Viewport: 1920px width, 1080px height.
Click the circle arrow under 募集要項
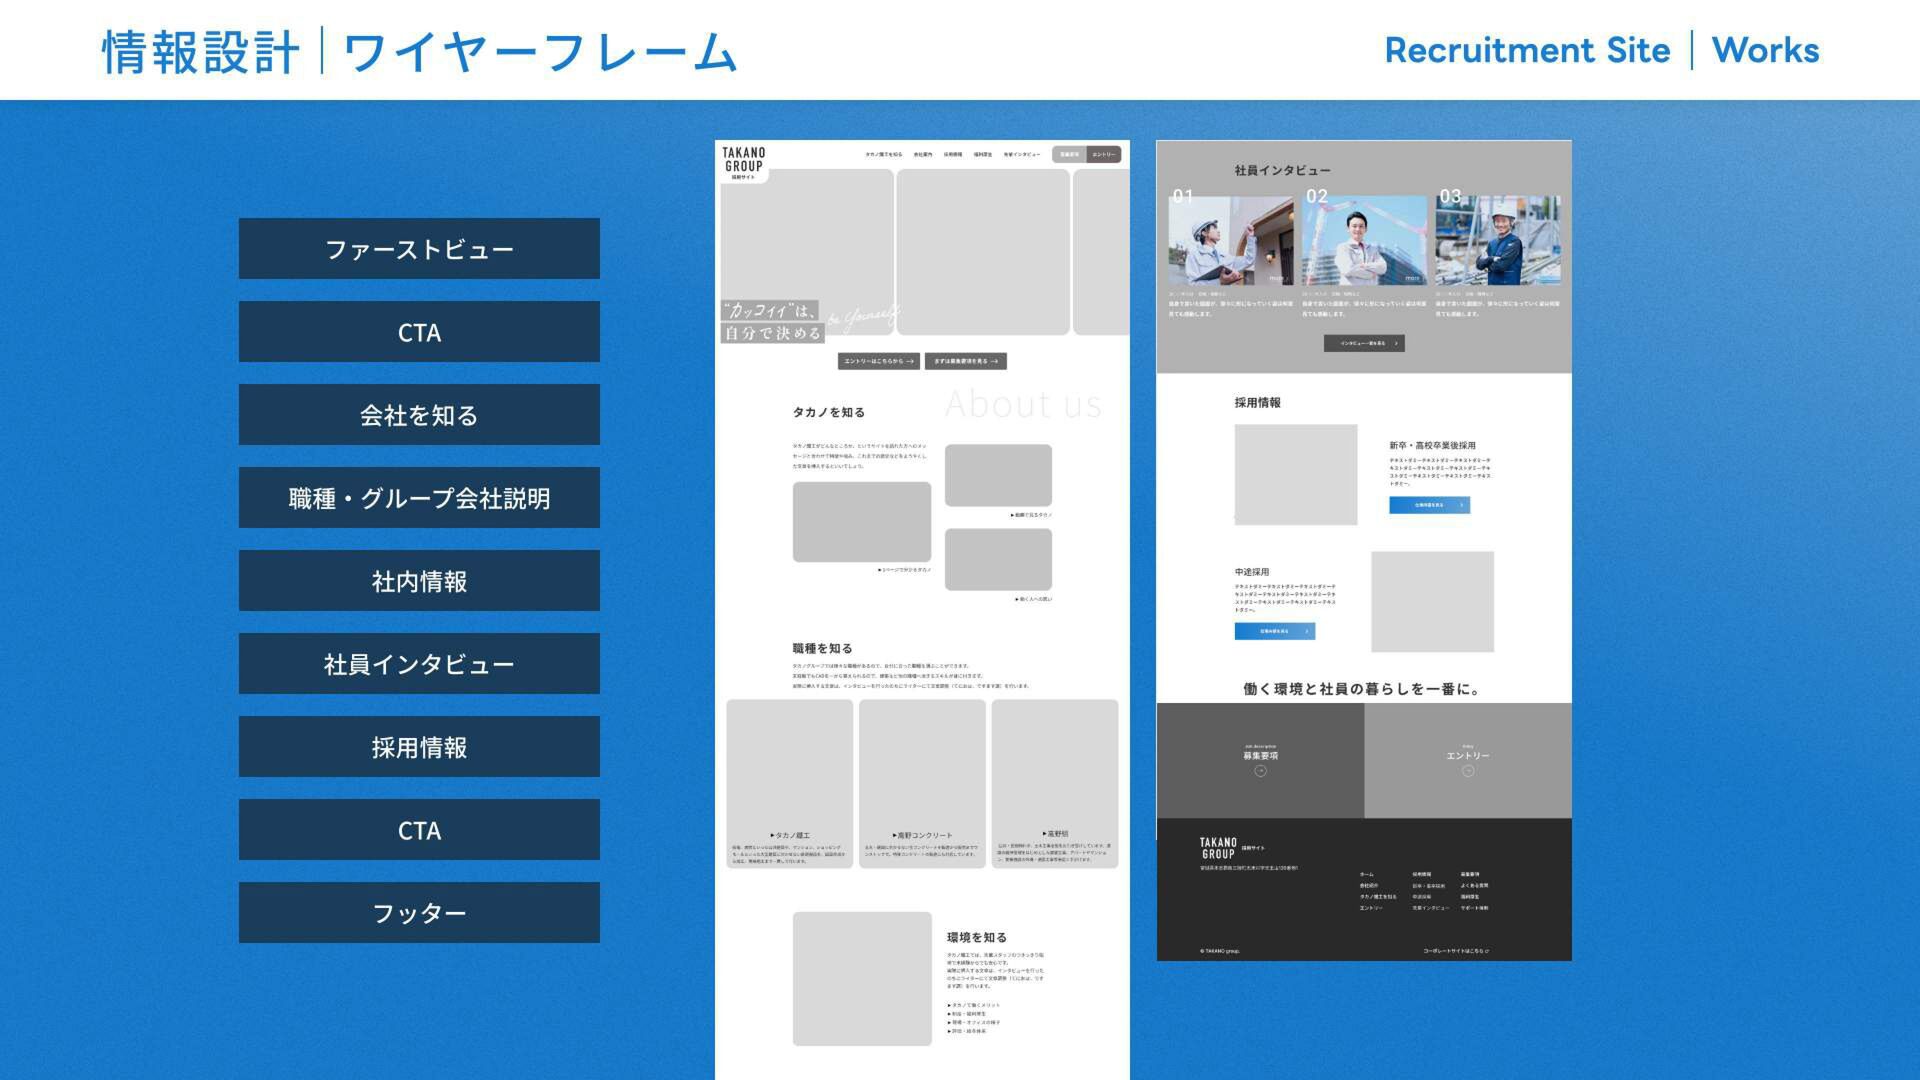[x=1260, y=771]
